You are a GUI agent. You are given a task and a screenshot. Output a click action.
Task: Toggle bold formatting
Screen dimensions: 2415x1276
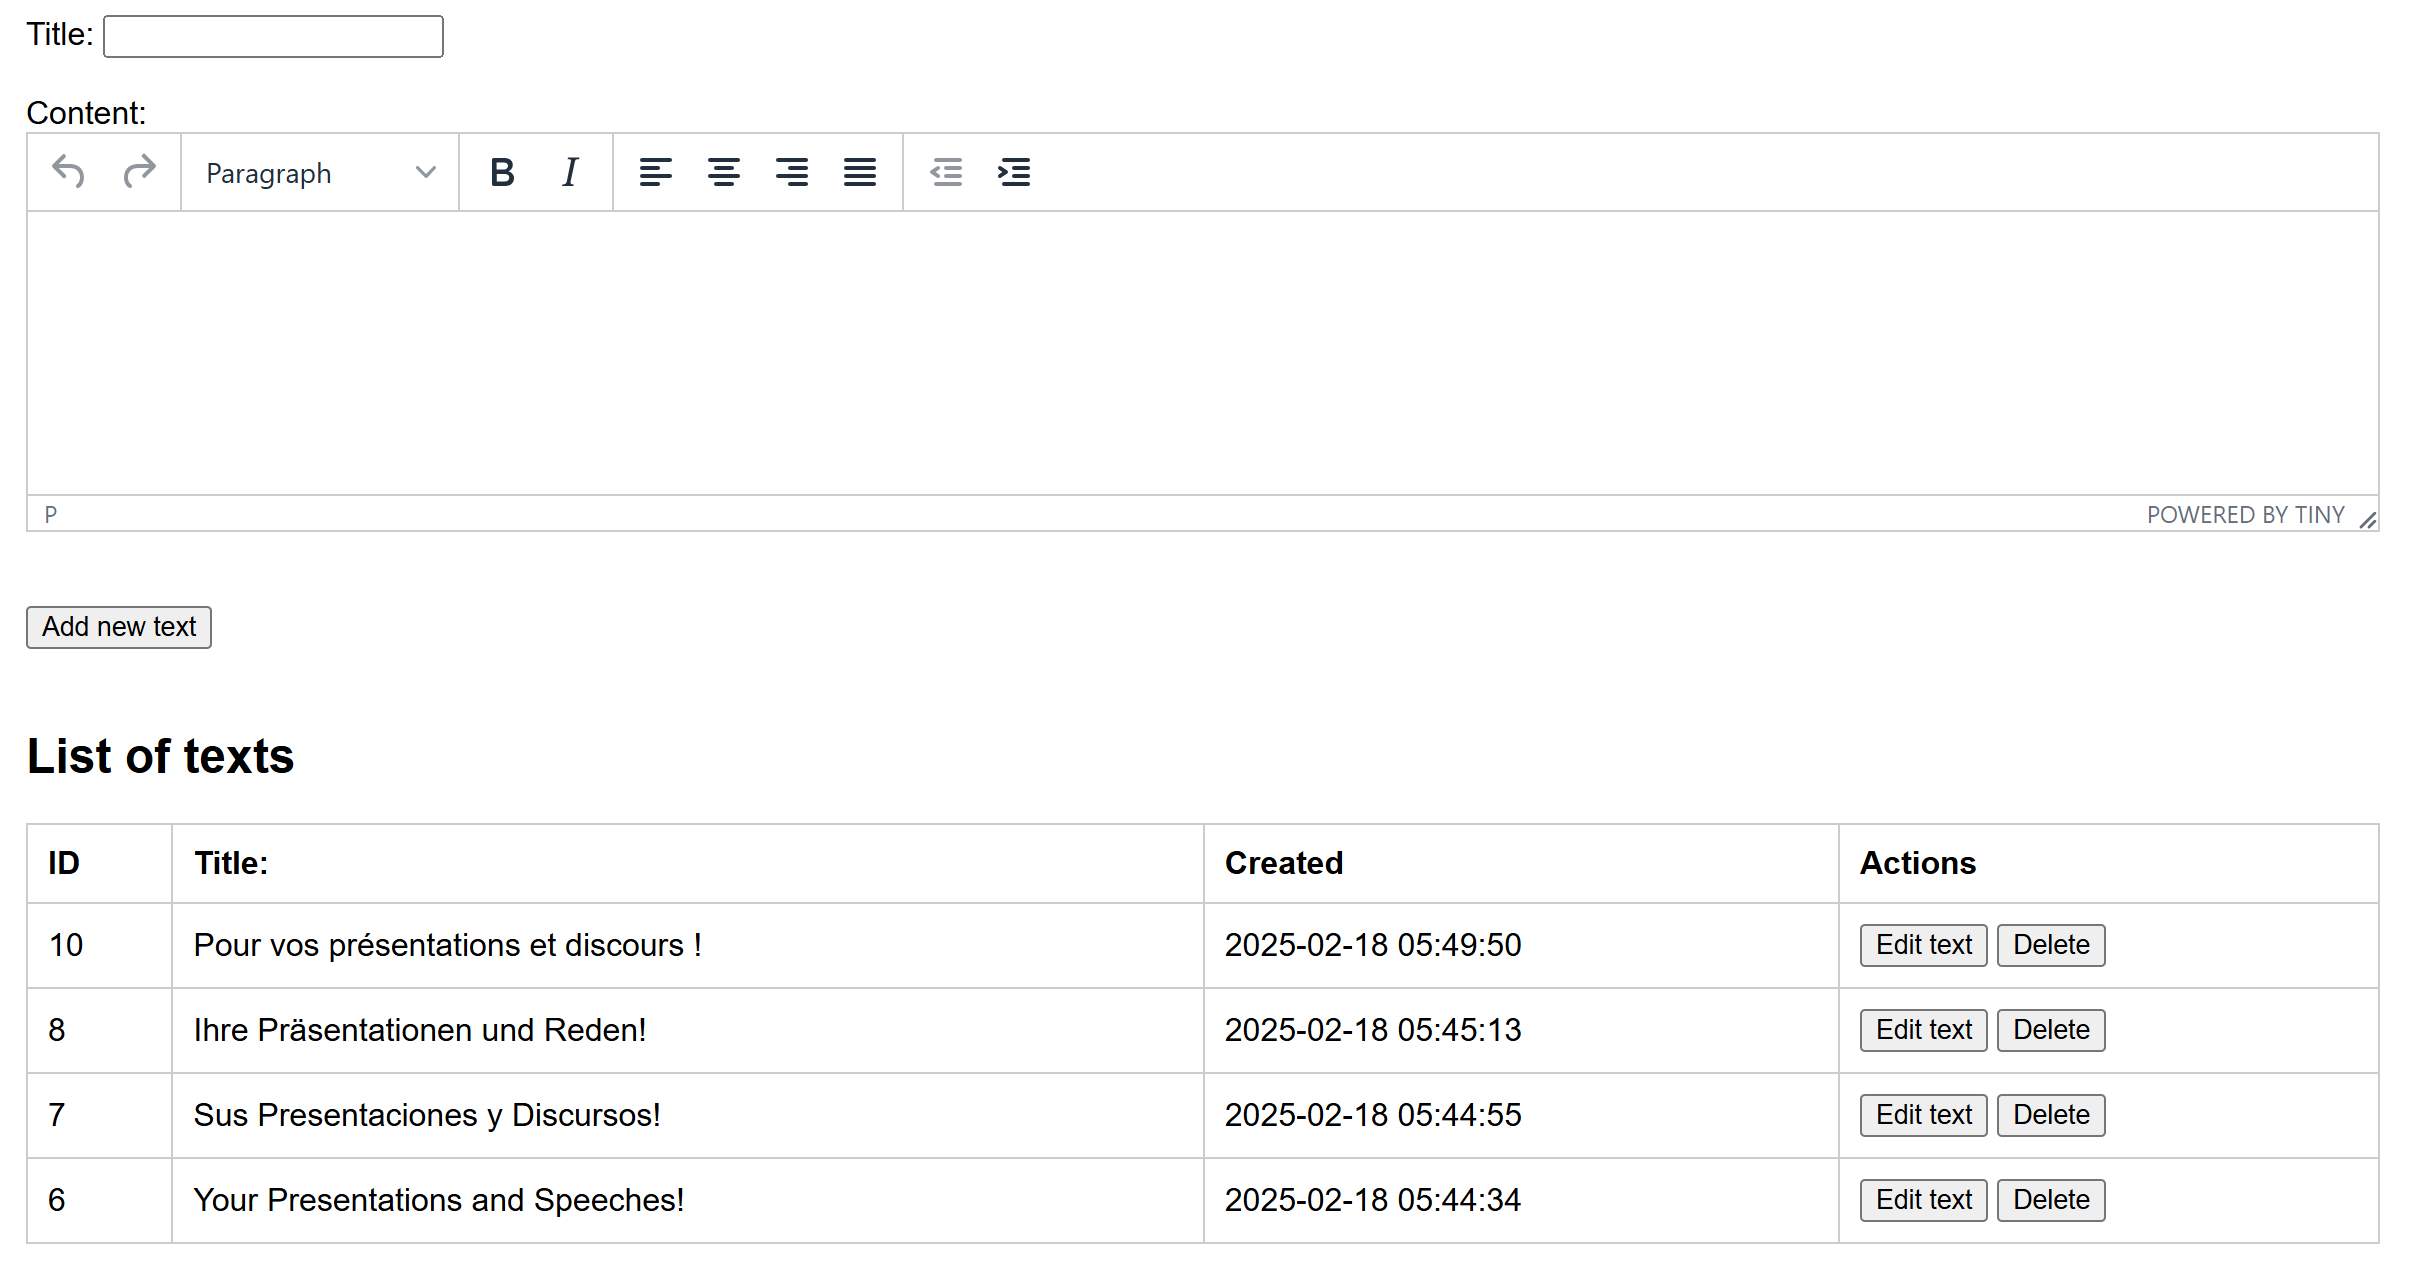click(502, 172)
